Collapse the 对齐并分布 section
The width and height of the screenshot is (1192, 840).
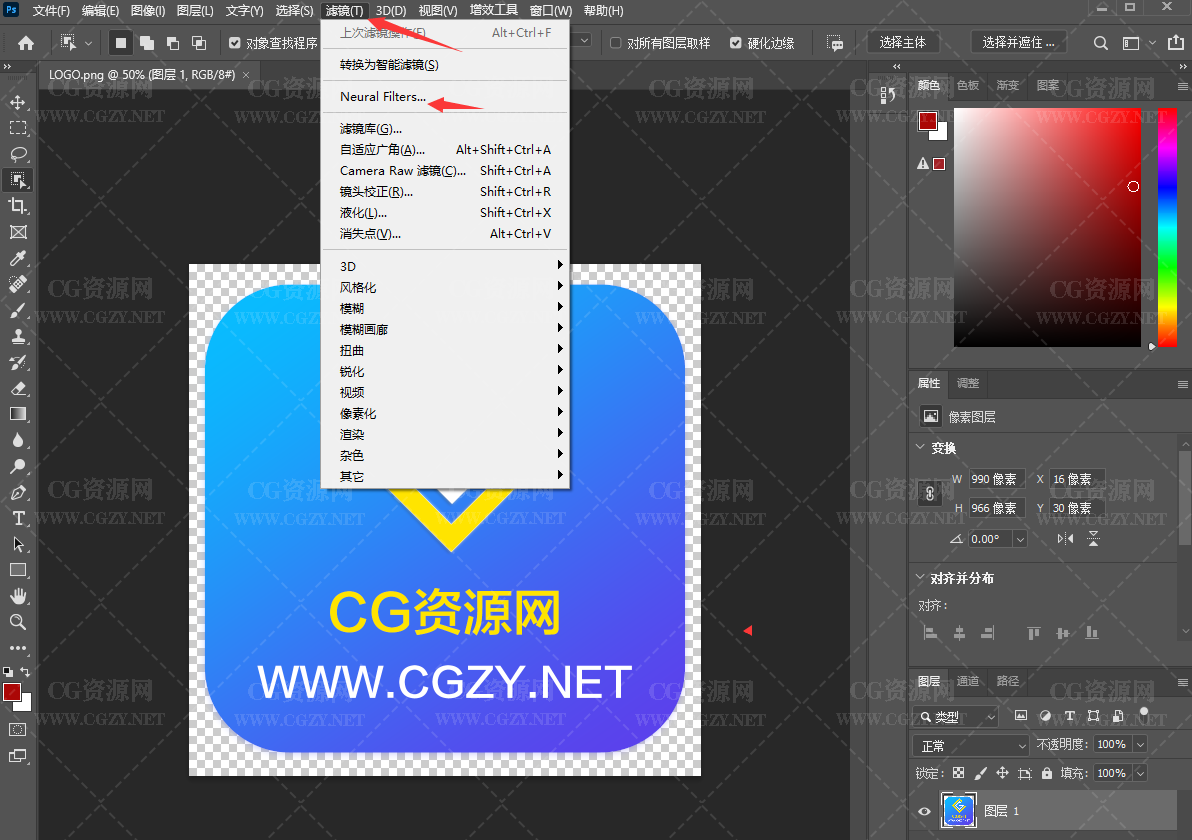pyautogui.click(x=920, y=577)
